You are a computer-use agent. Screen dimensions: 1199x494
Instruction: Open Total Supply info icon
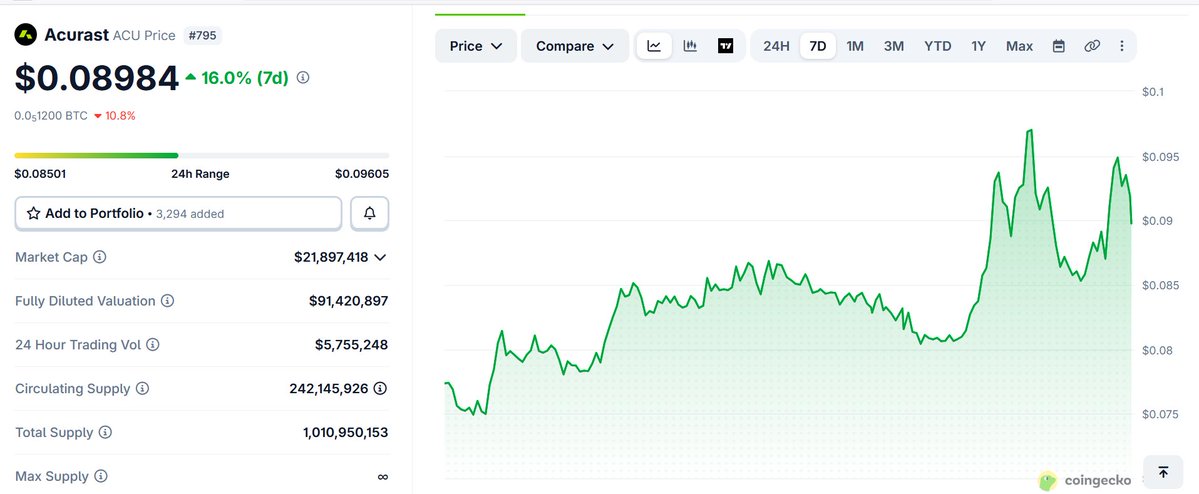tap(106, 432)
